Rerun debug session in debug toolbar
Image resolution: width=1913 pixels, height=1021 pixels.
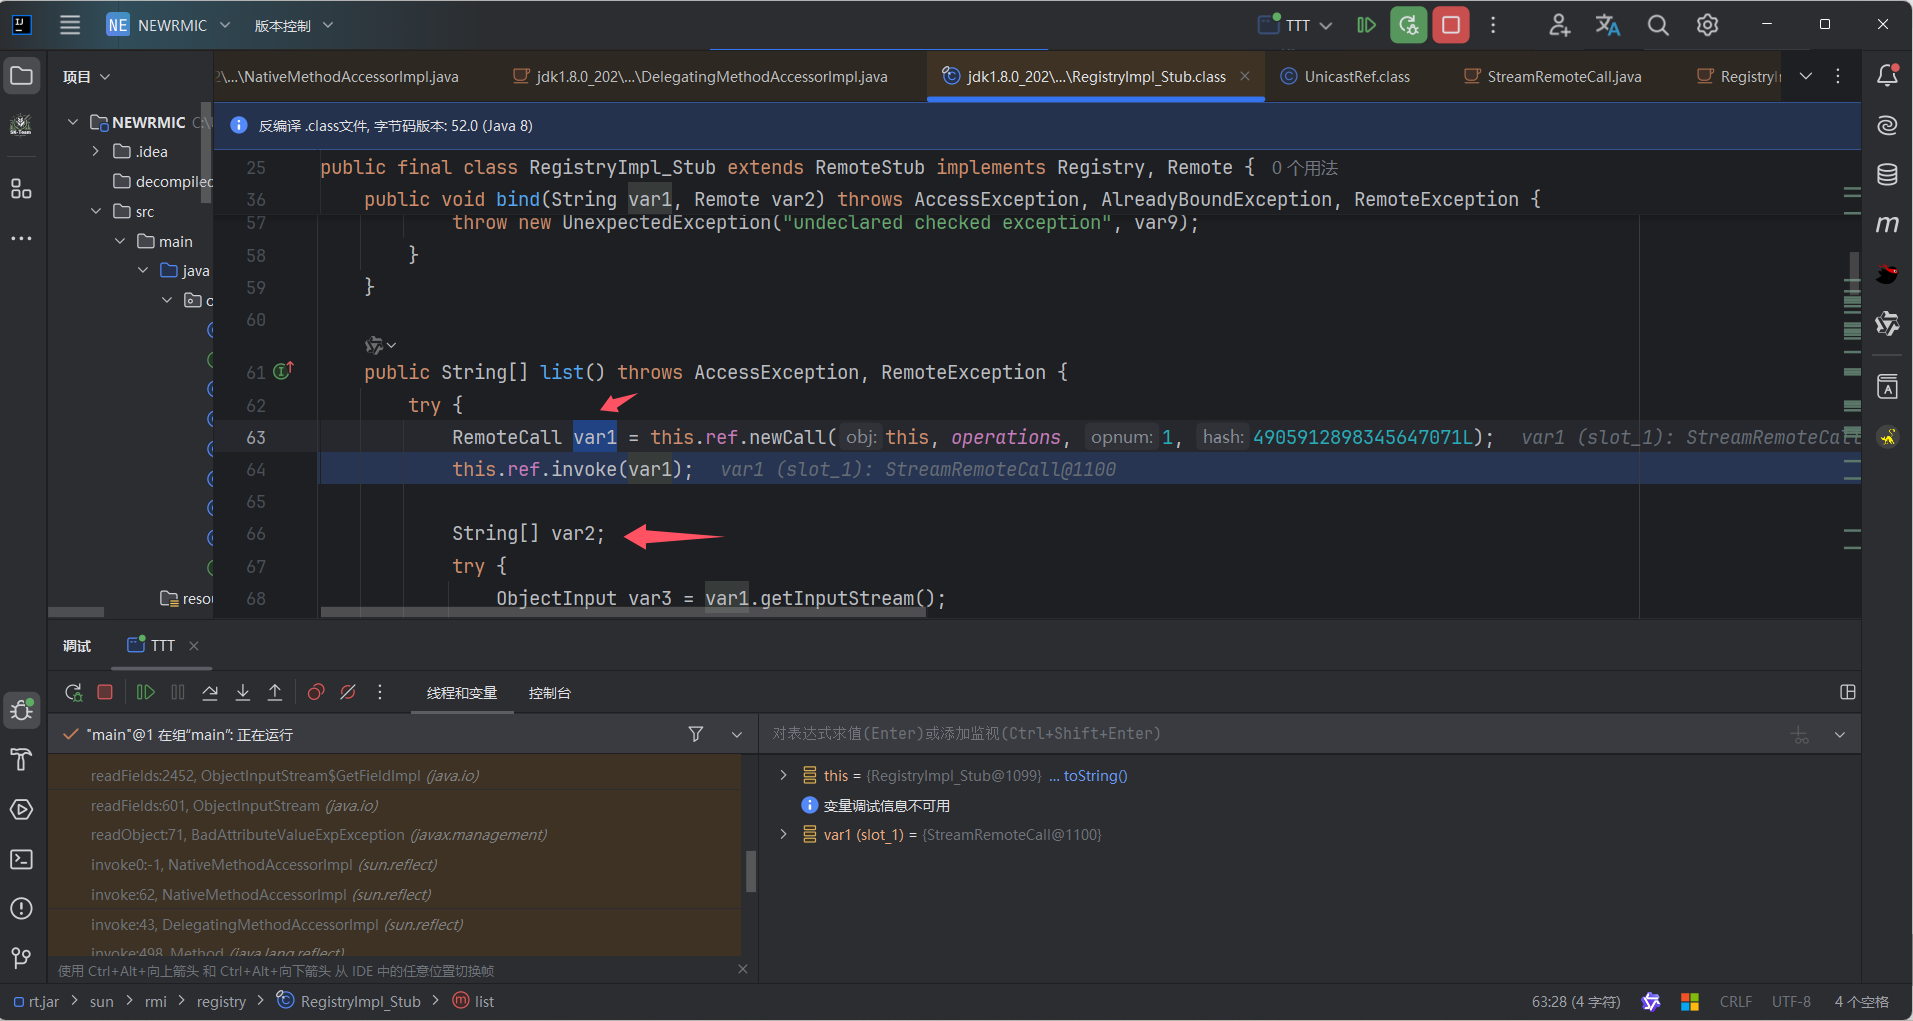(73, 692)
